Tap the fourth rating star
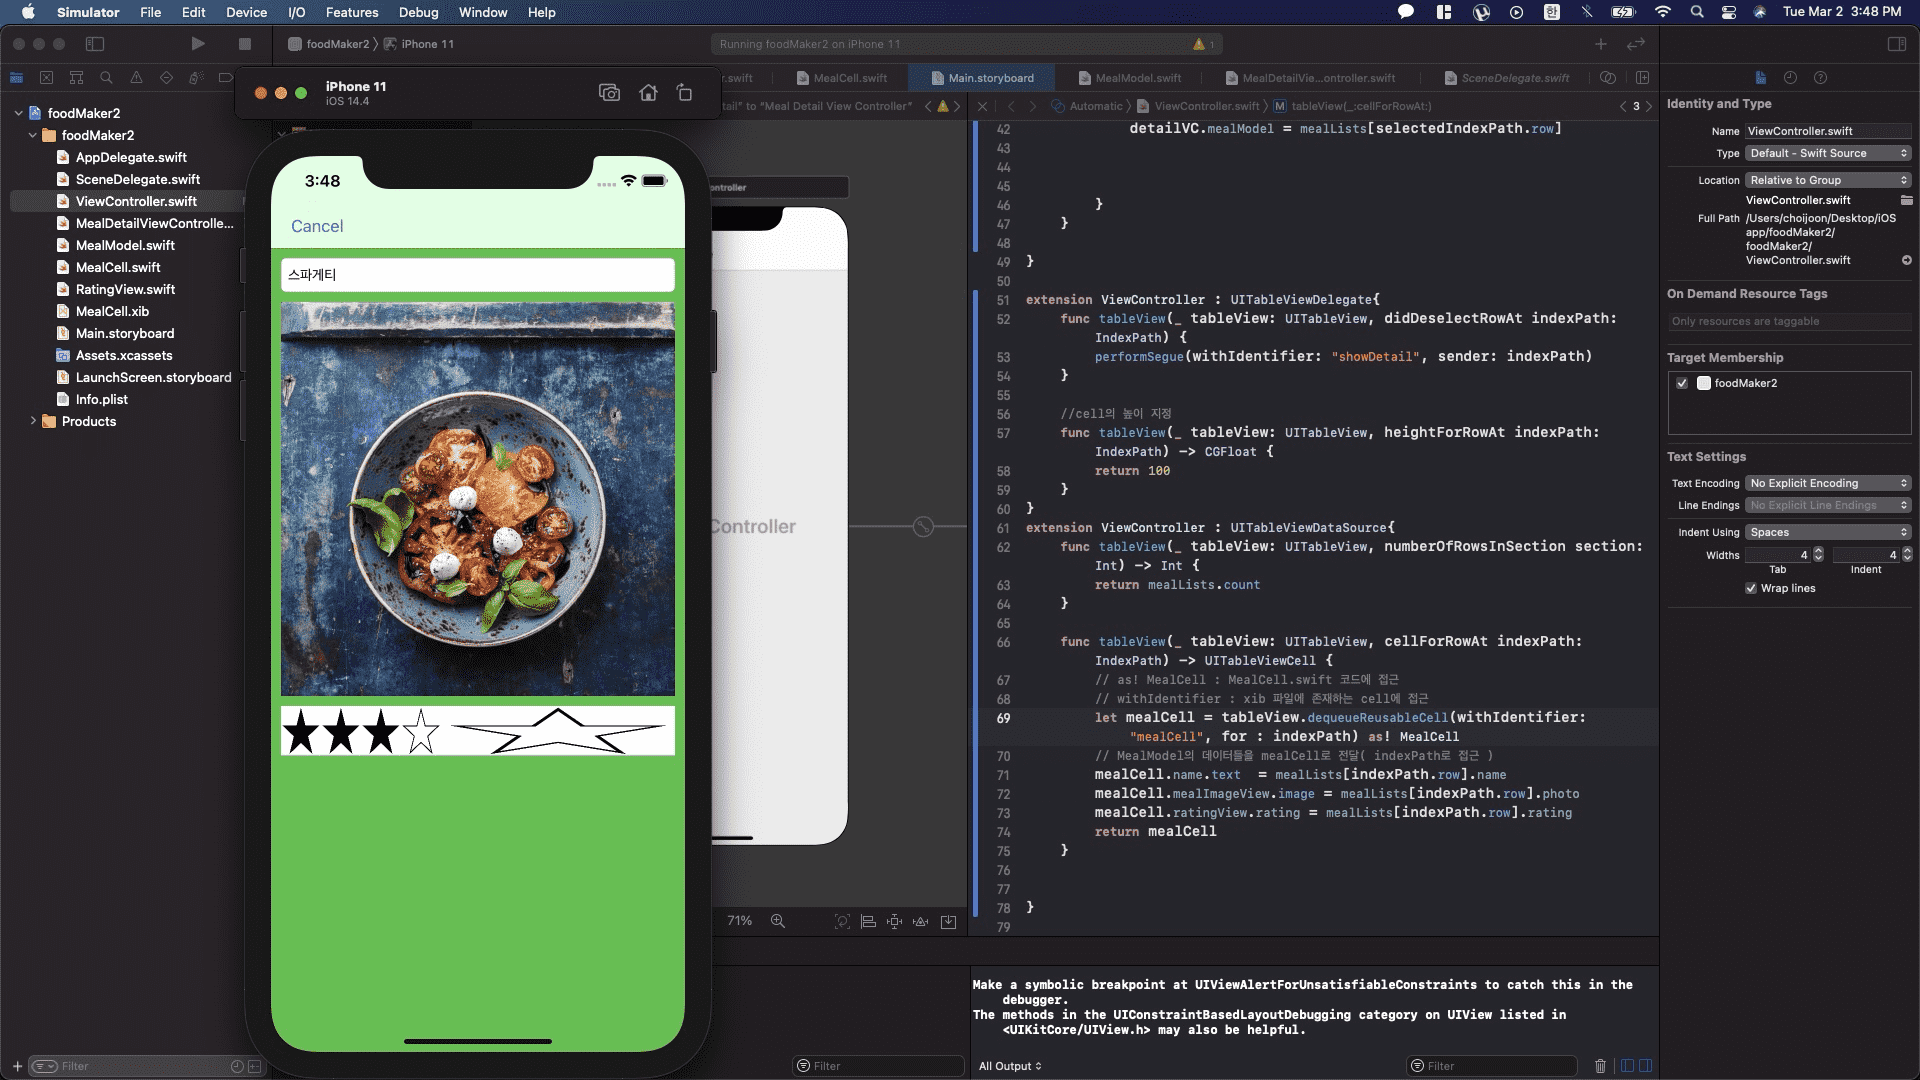Image resolution: width=1920 pixels, height=1080 pixels. 421,732
